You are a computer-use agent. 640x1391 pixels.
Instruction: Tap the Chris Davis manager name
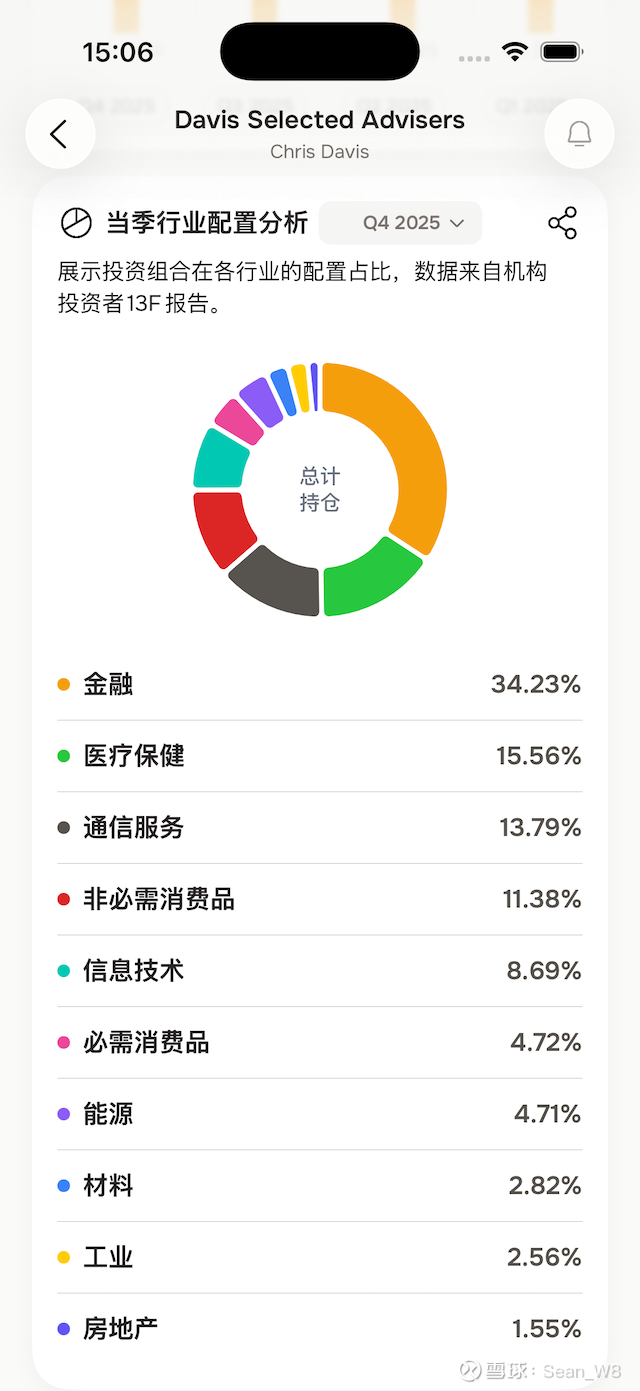tap(320, 152)
